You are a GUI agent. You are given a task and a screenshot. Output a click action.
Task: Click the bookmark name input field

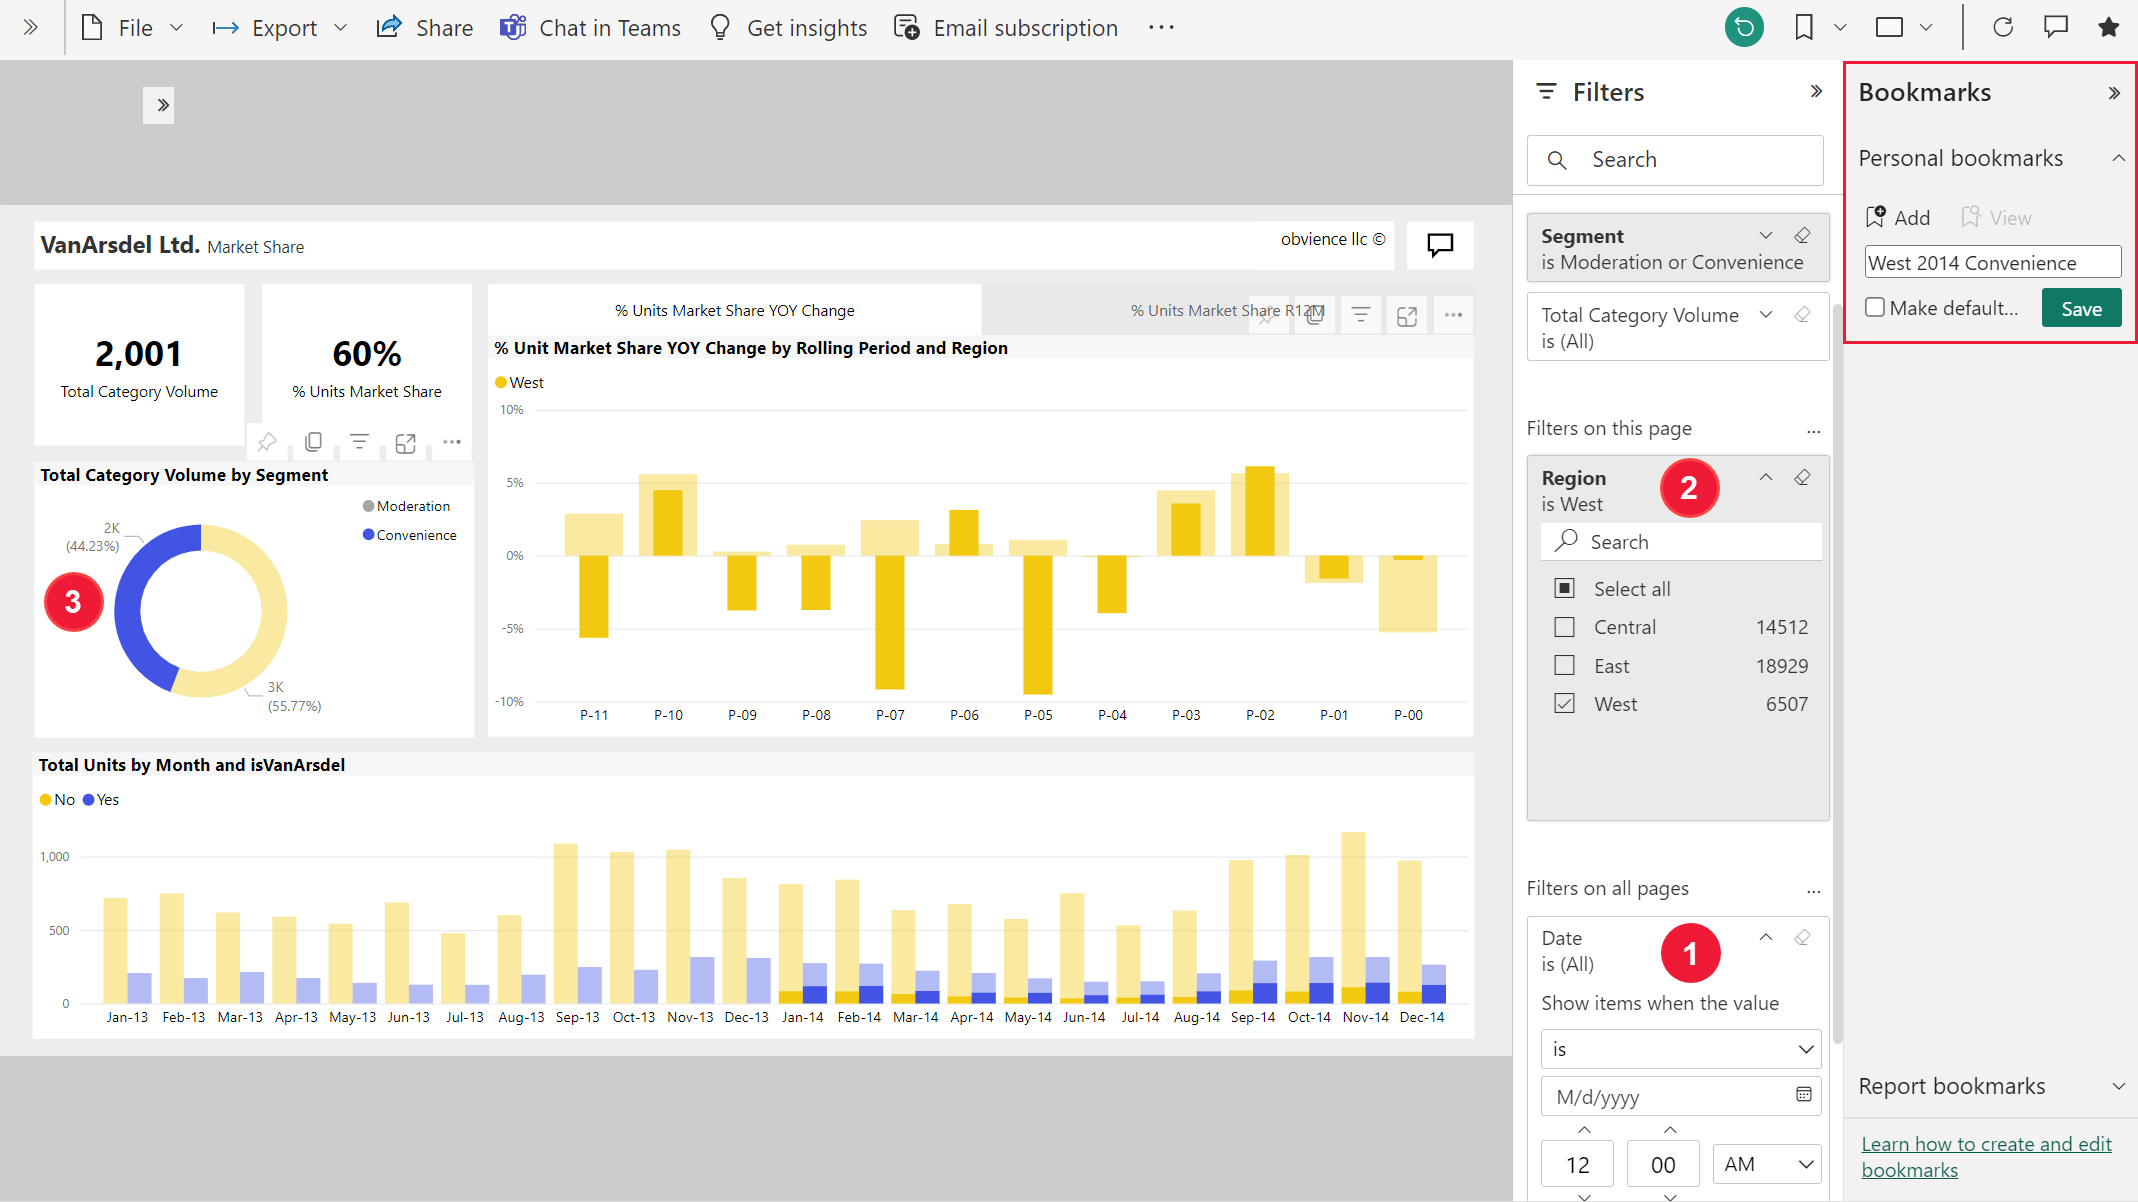[1993, 263]
